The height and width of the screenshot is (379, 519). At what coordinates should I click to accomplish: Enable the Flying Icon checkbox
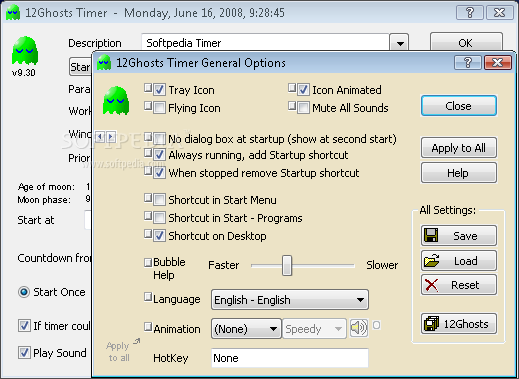click(x=159, y=108)
